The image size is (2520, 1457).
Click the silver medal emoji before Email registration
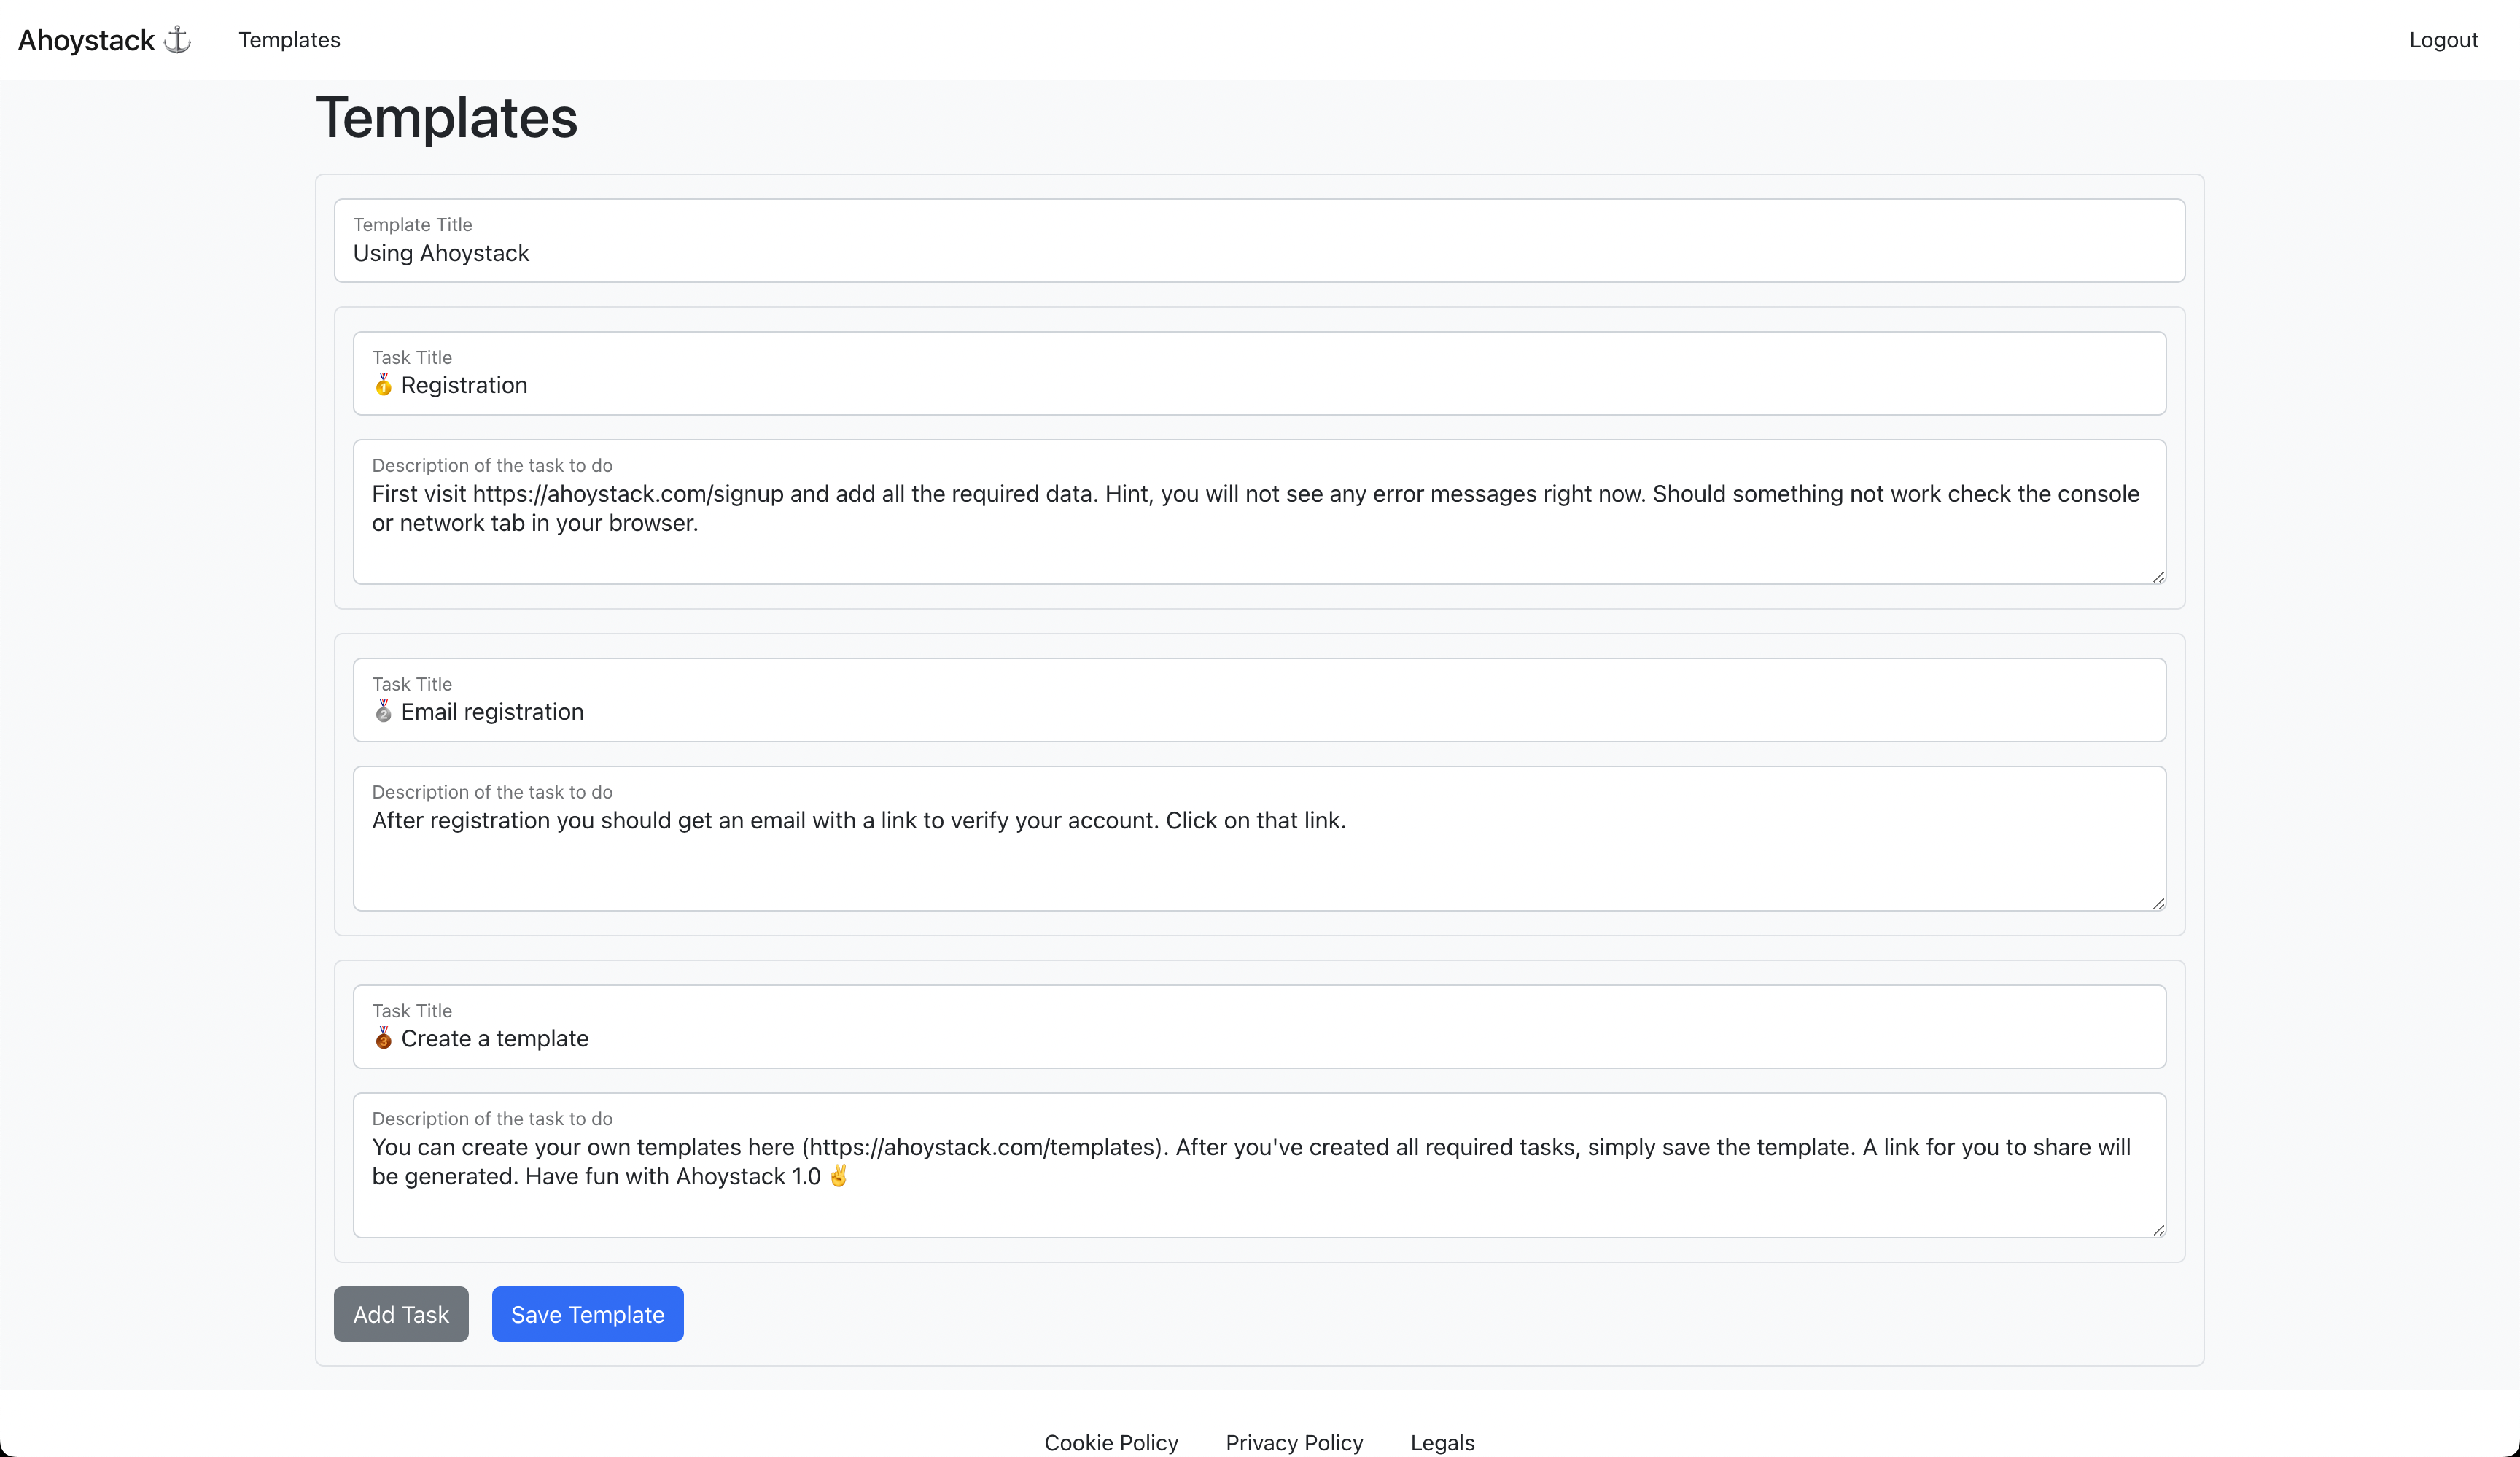click(383, 711)
